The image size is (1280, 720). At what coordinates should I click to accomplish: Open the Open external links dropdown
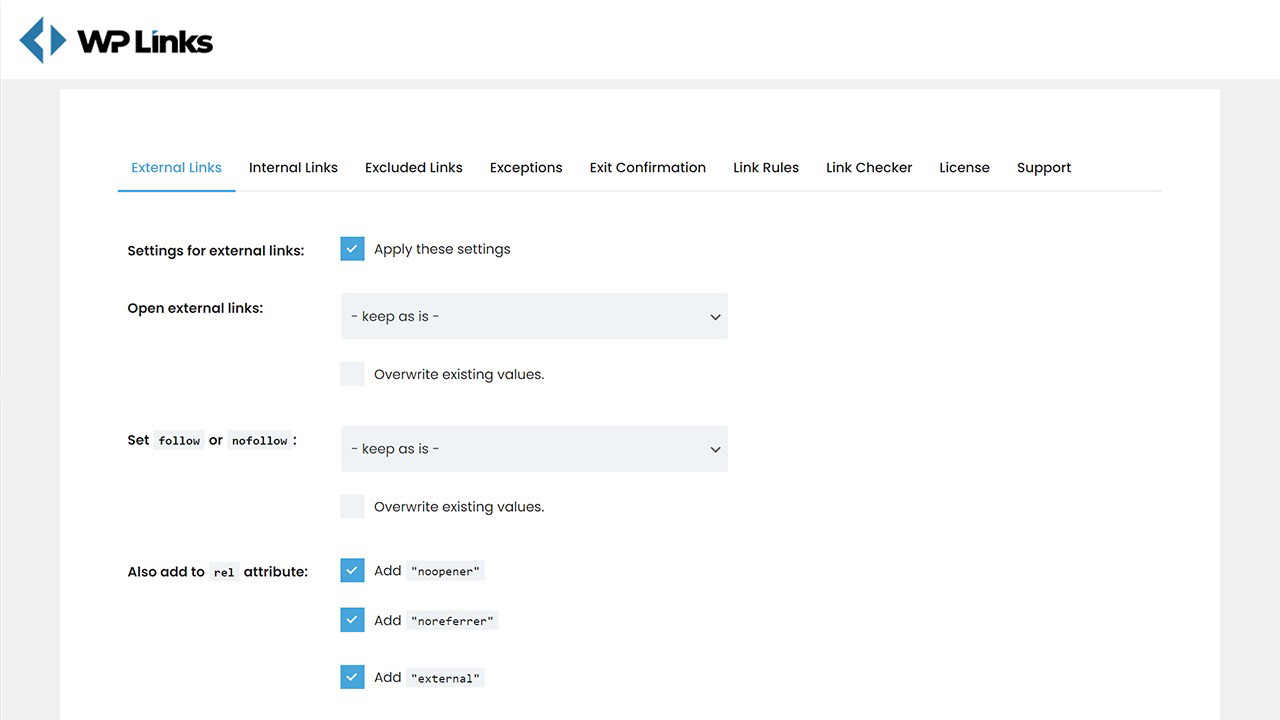(533, 316)
